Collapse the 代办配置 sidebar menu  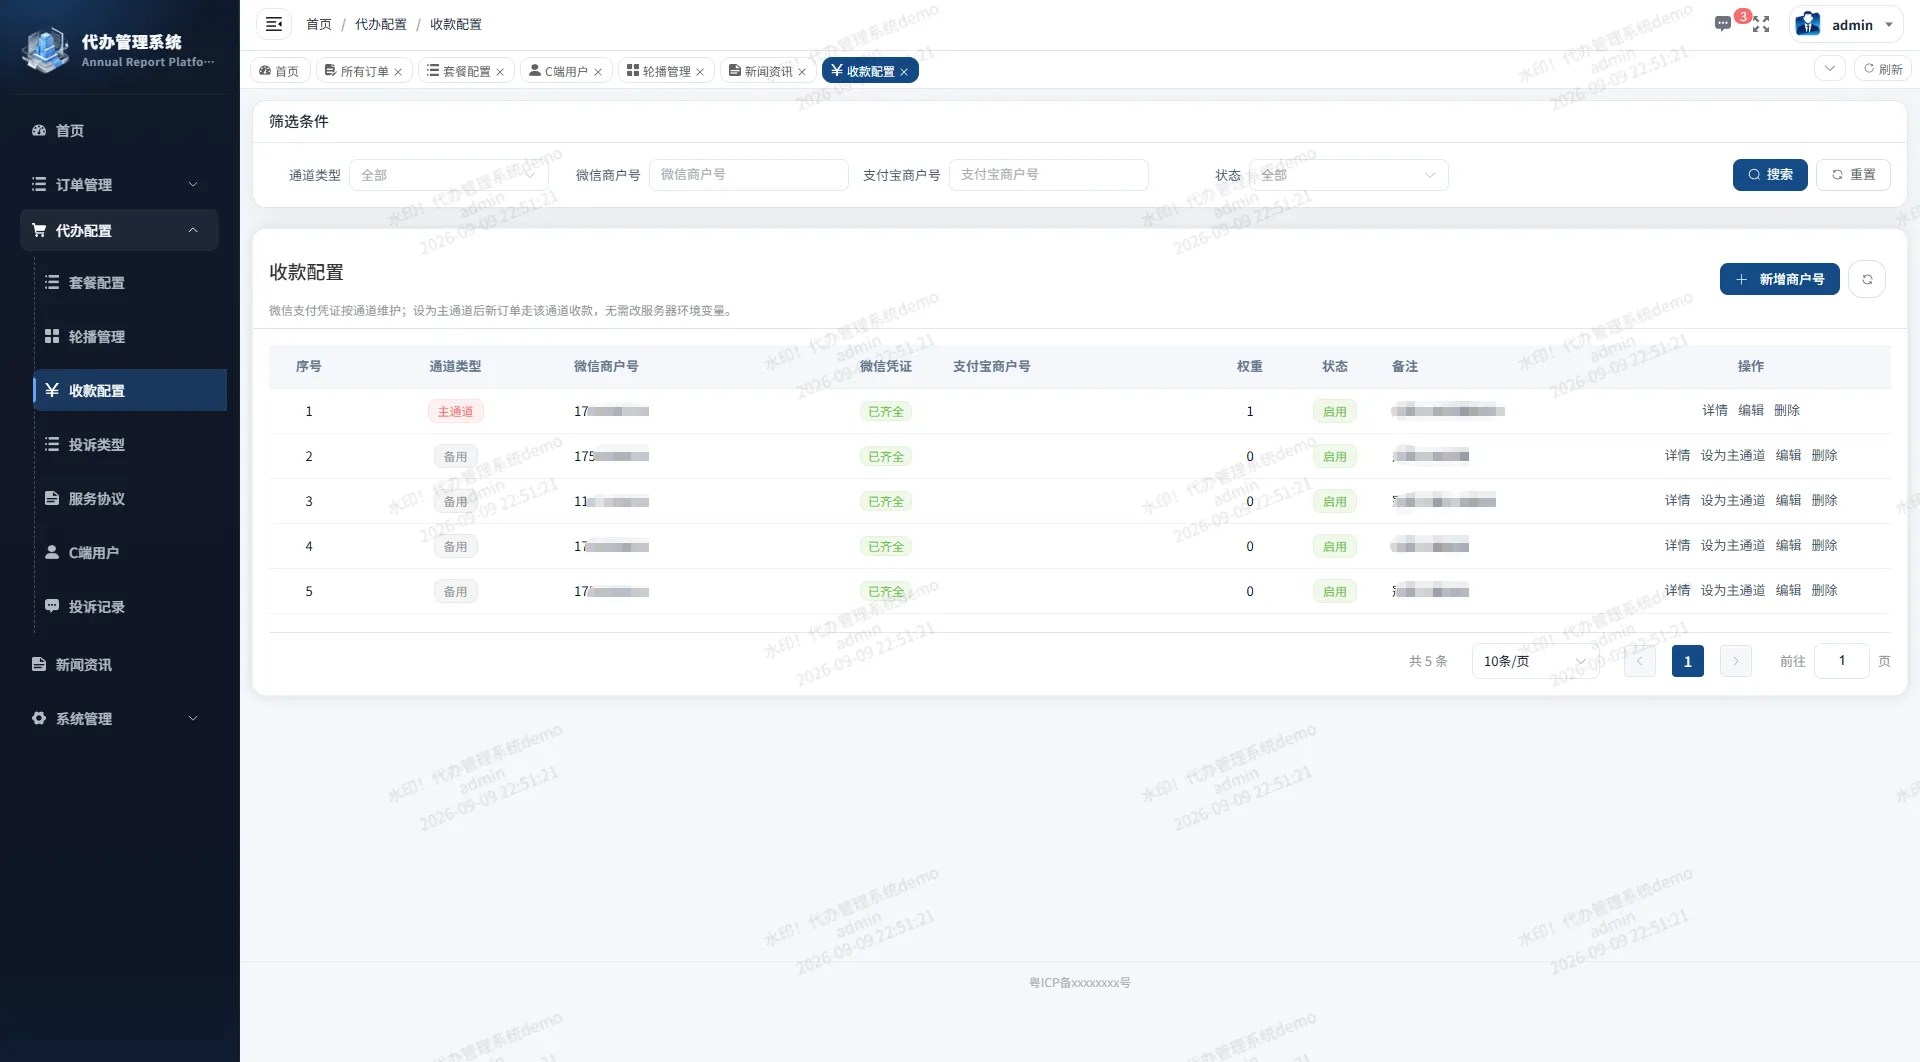(x=120, y=230)
